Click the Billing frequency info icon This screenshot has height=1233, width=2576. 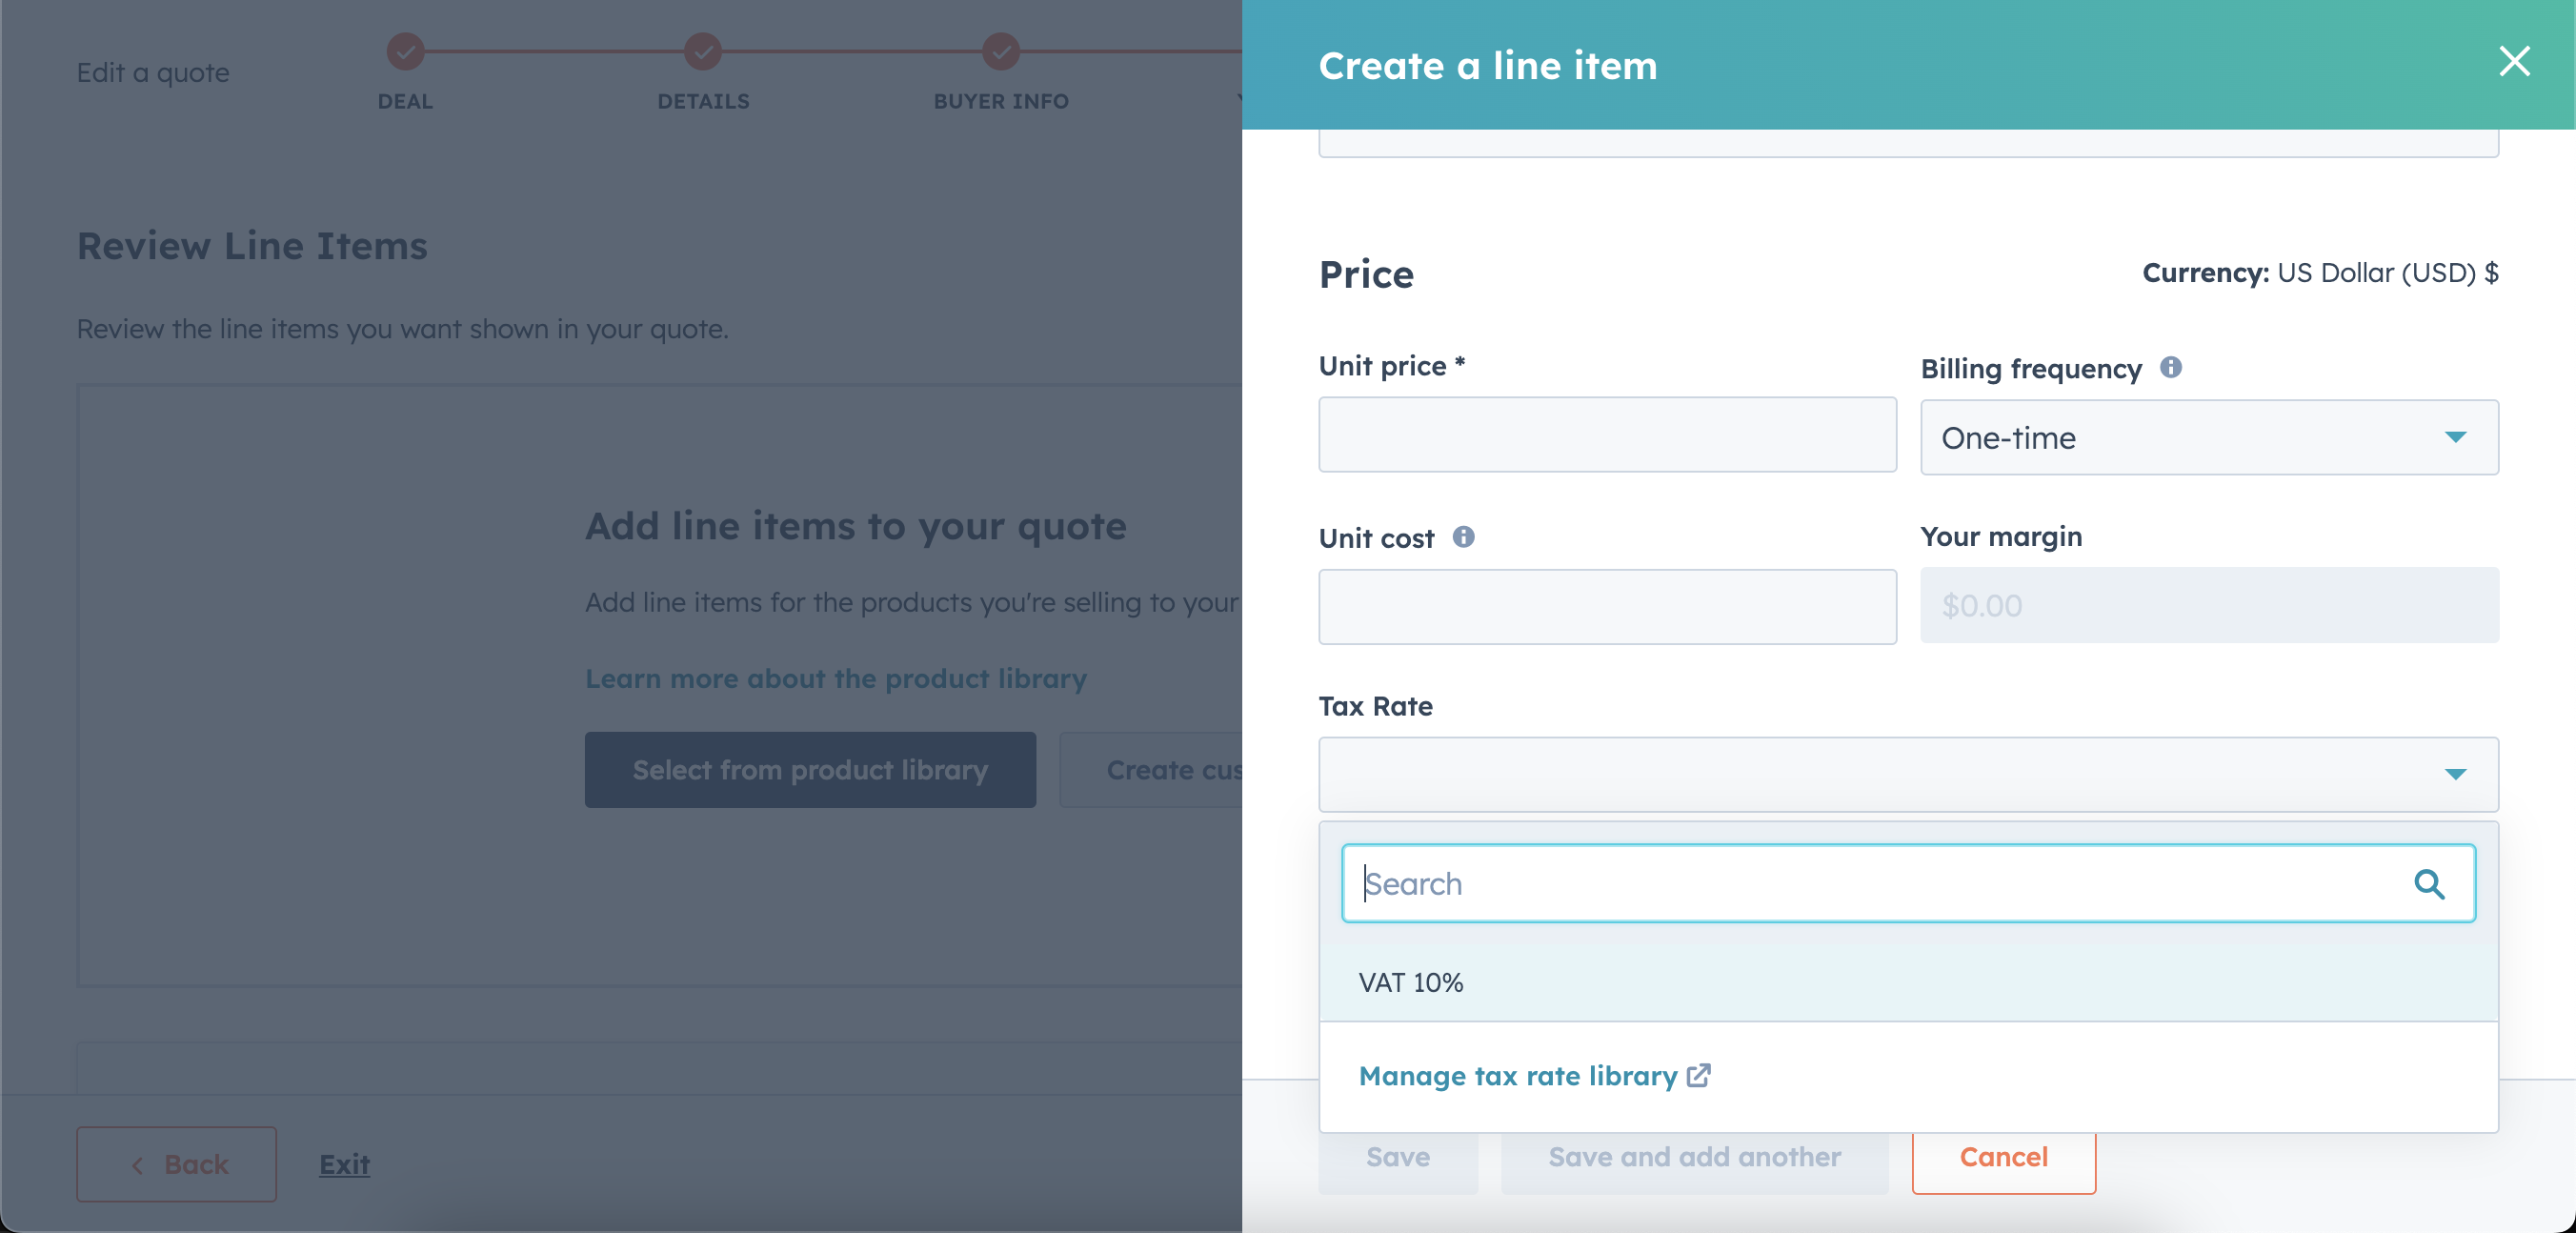2170,367
